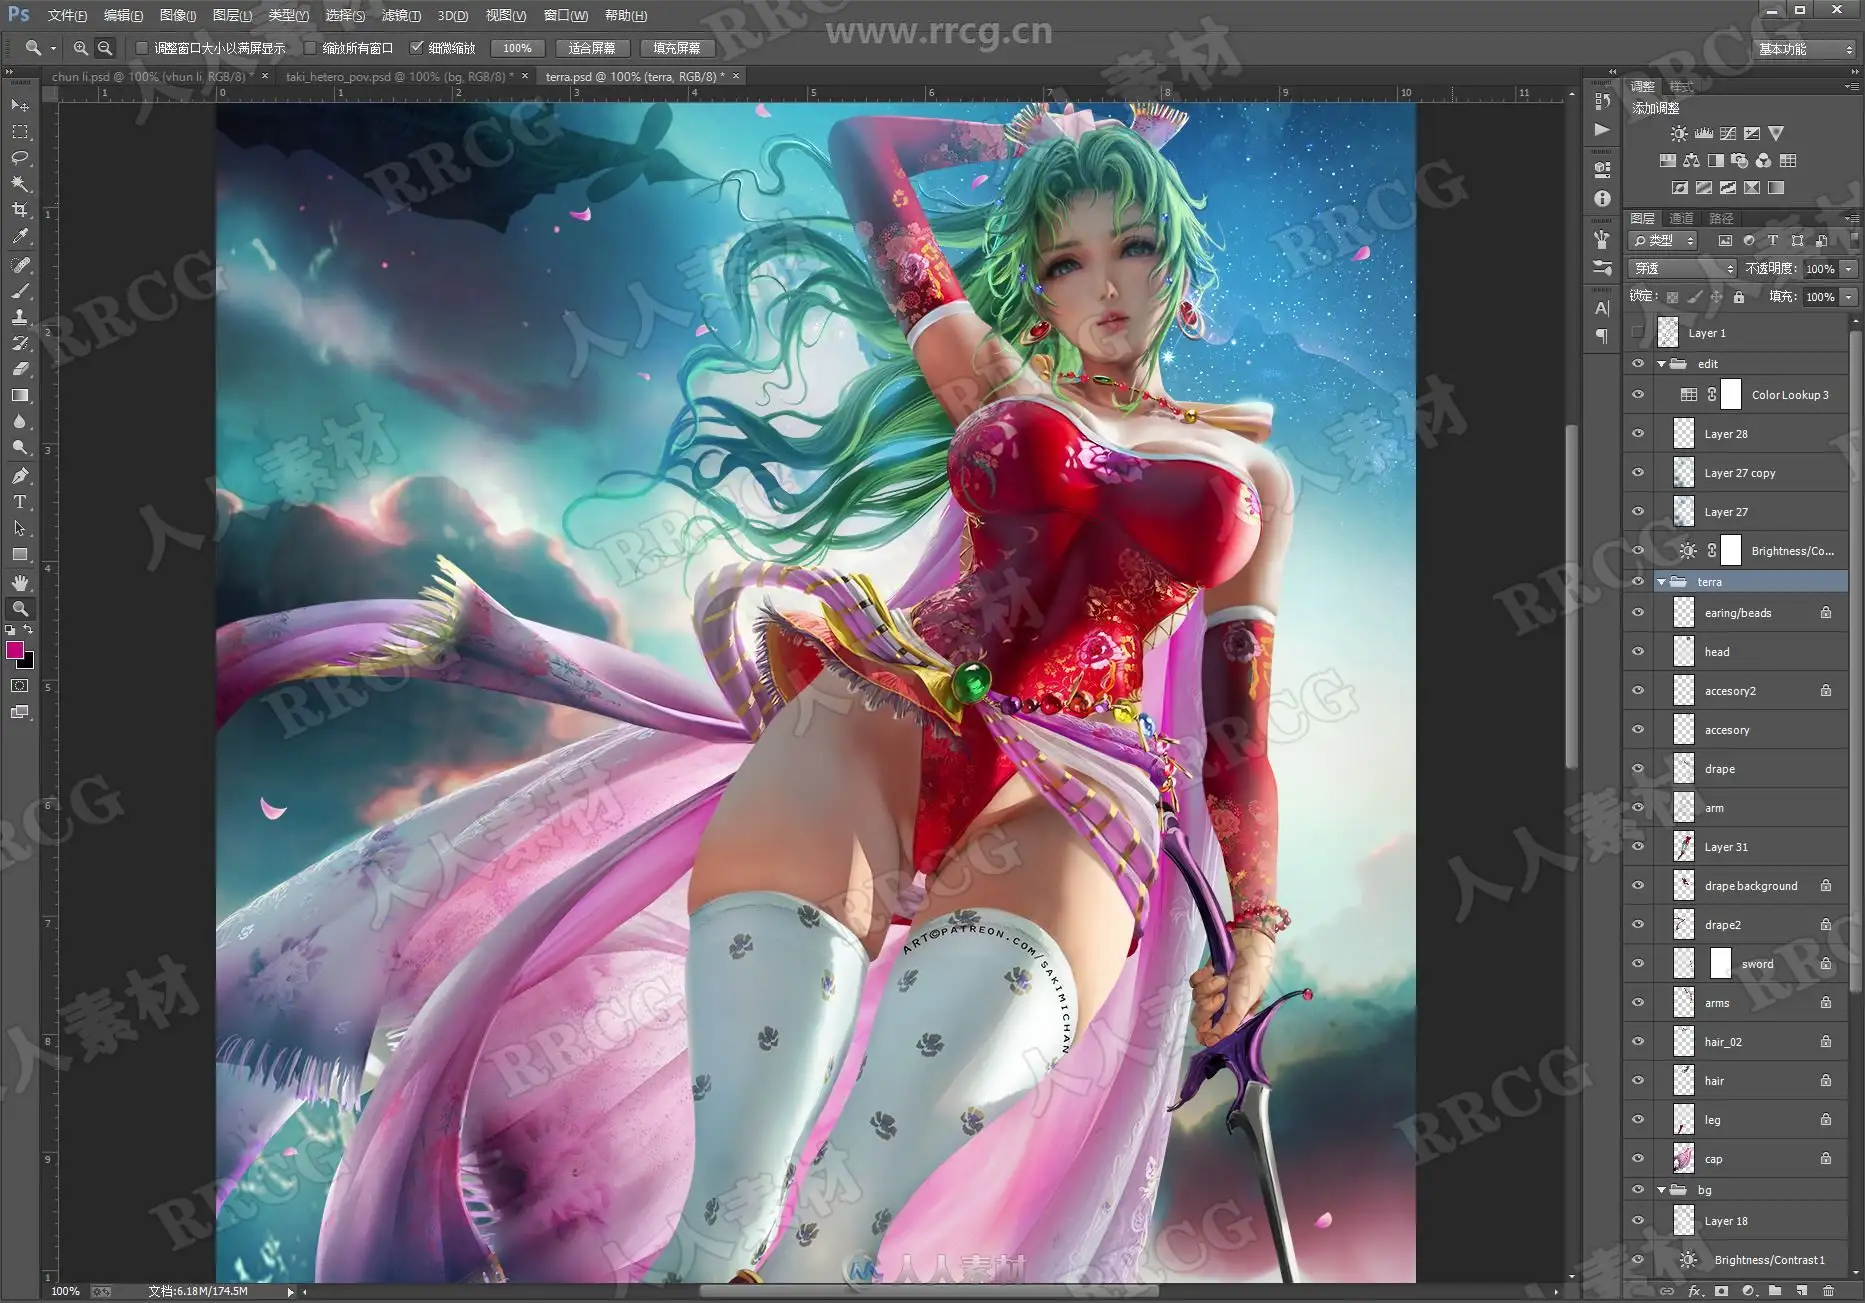The width and height of the screenshot is (1865, 1303).
Task: Select the Gradient tool
Action: 19,395
